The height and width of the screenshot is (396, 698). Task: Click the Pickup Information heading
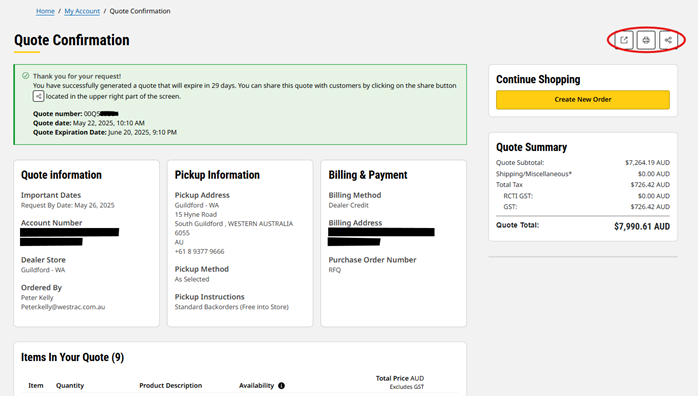[x=217, y=175]
